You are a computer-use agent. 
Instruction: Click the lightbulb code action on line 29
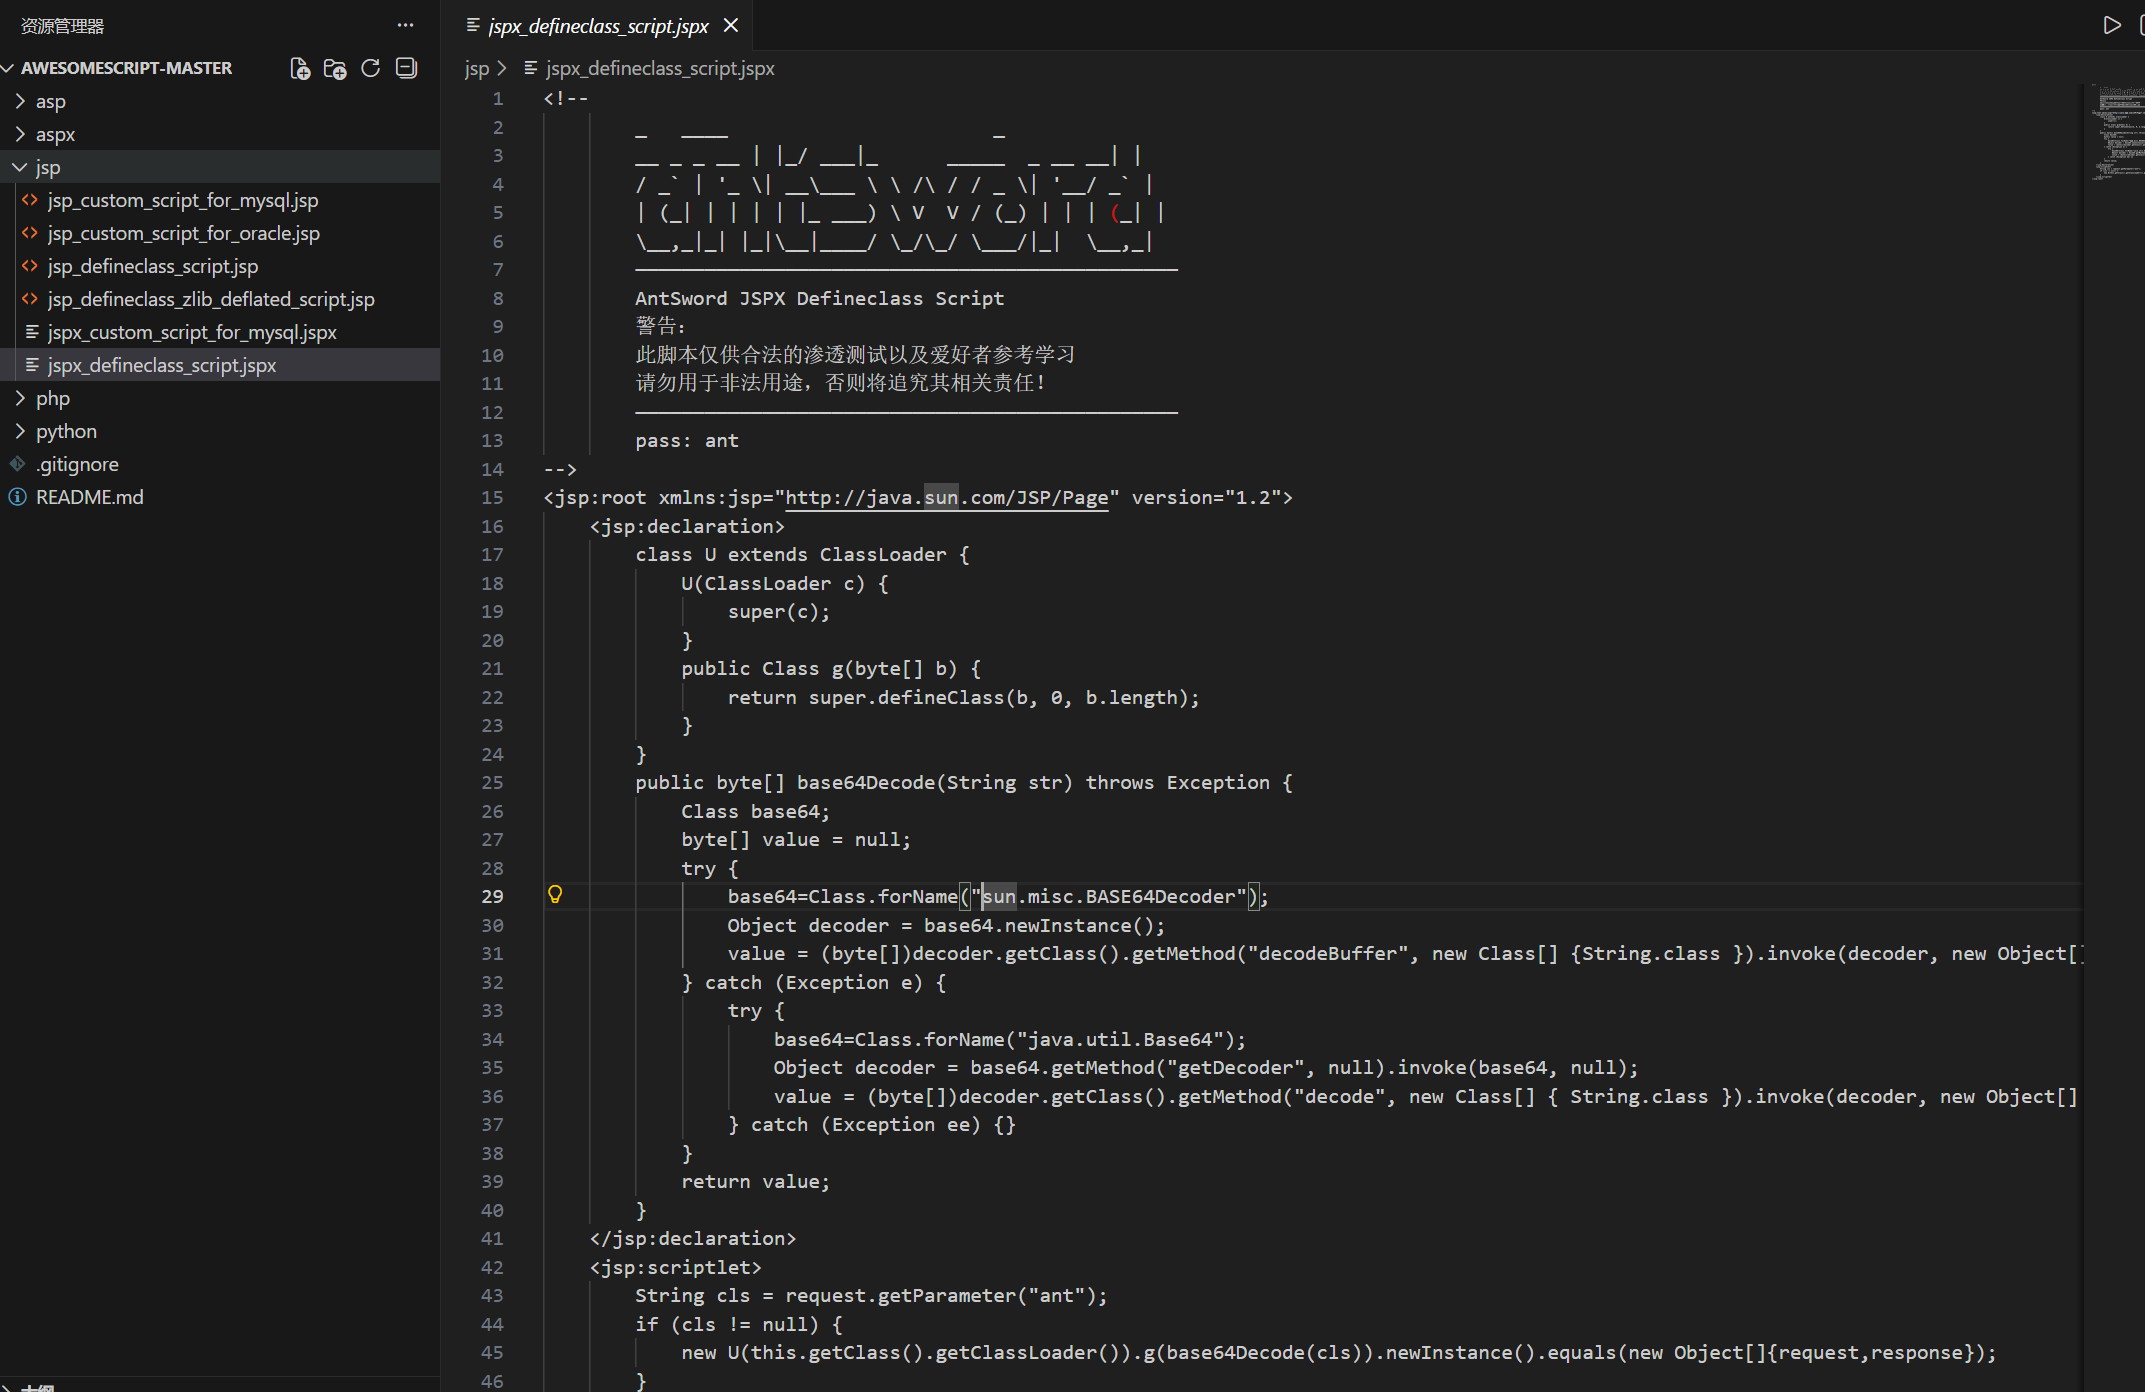tap(555, 895)
